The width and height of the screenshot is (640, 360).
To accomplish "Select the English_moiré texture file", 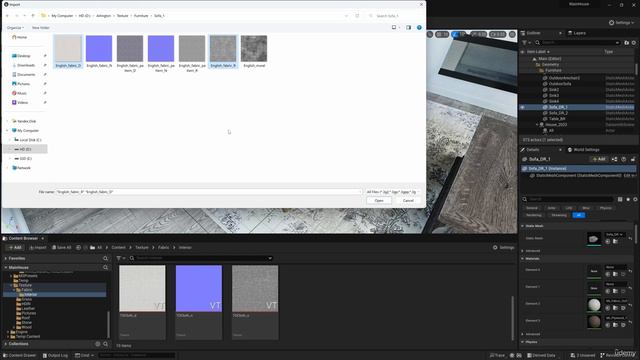I will (254, 49).
